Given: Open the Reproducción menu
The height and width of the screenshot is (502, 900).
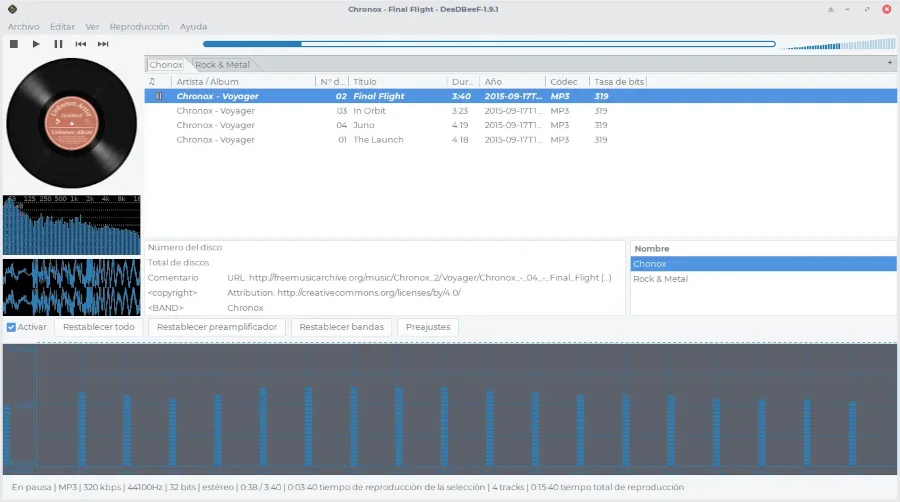Looking at the screenshot, I should 139,26.
